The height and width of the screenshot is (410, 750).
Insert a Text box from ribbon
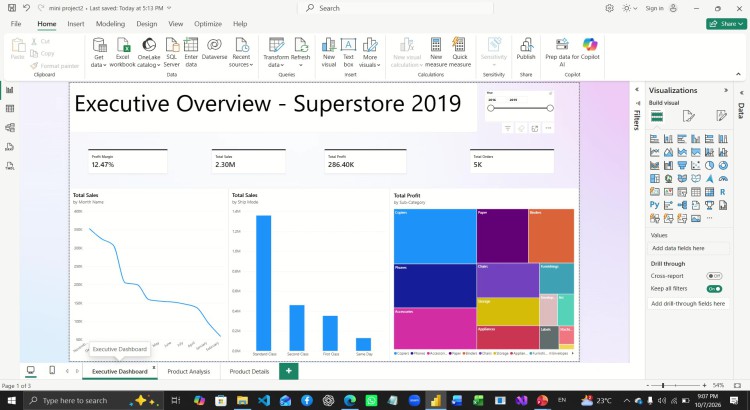click(x=348, y=53)
